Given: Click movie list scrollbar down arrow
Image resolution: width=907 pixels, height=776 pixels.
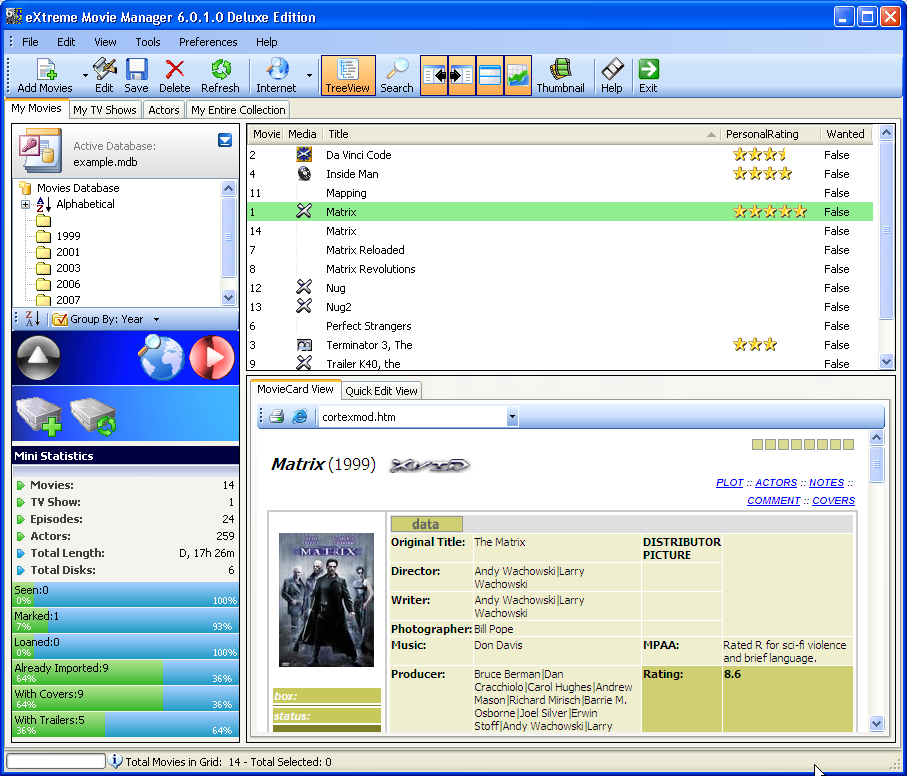Looking at the screenshot, I should (x=886, y=361).
